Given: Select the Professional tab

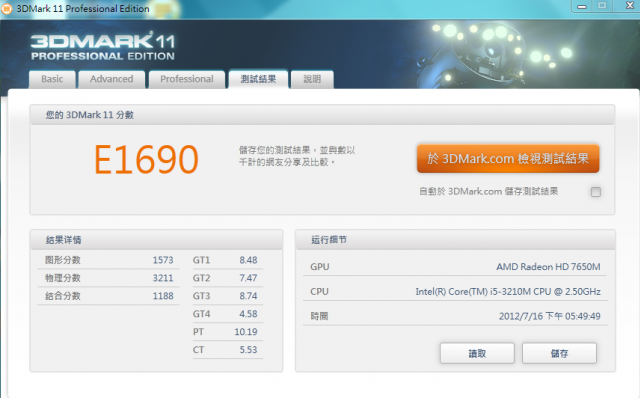Looking at the screenshot, I should tap(187, 79).
